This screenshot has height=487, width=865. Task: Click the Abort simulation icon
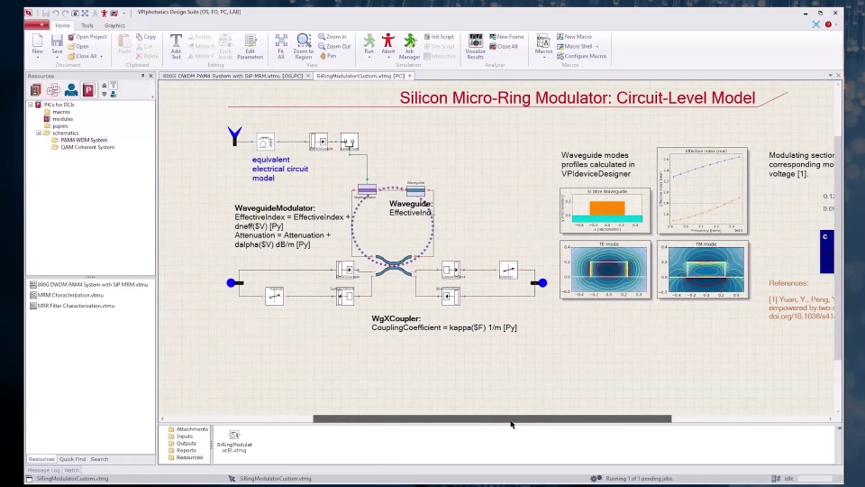click(388, 44)
